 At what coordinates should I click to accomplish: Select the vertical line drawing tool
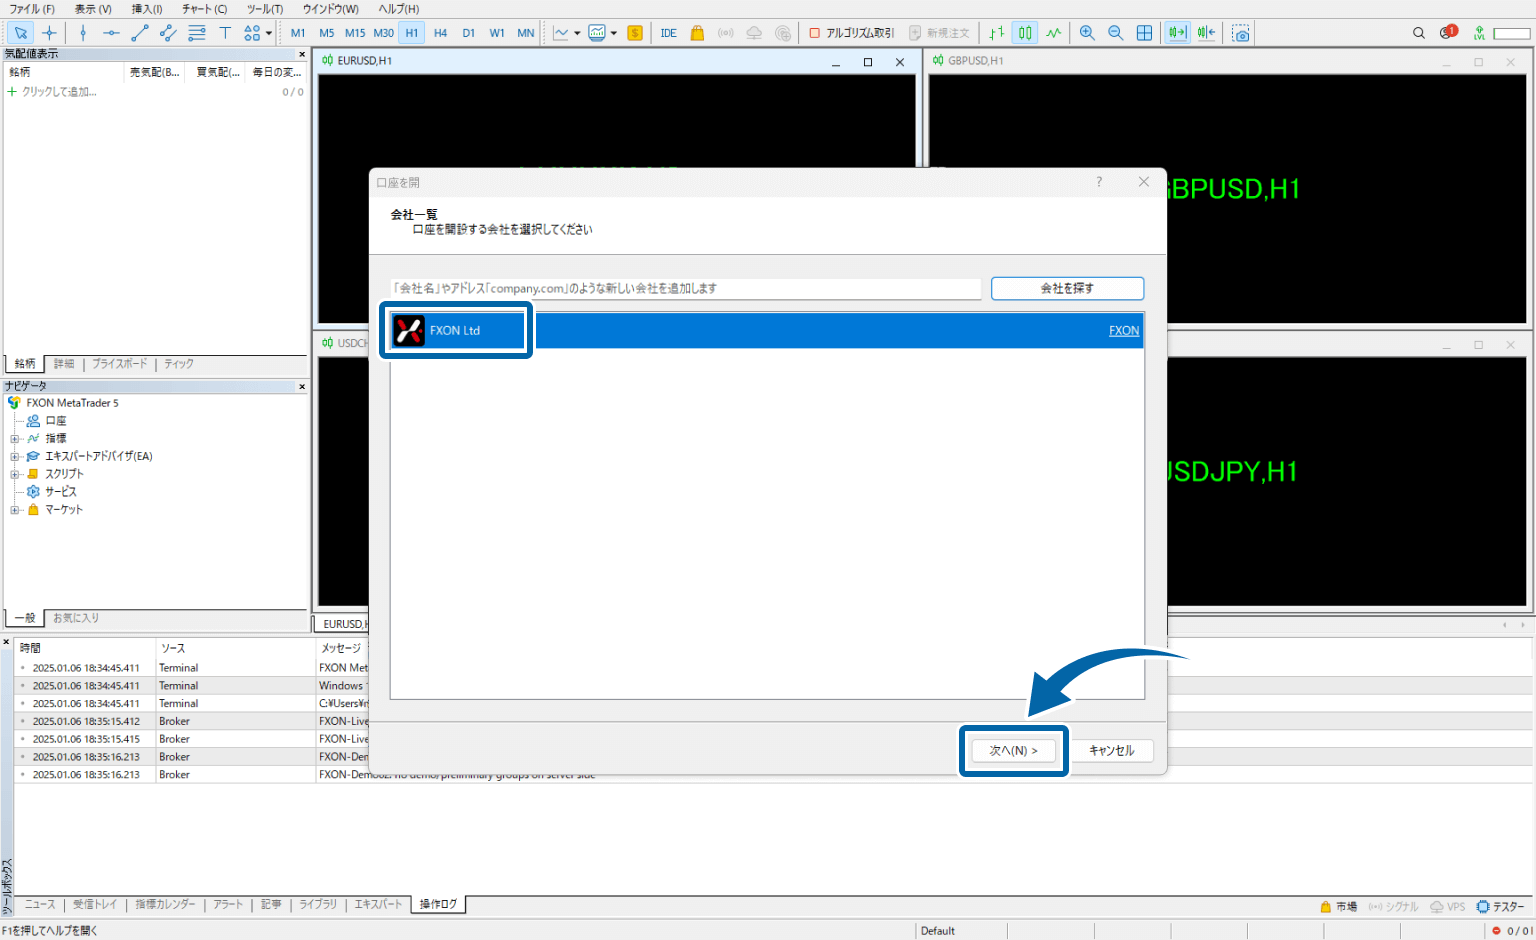click(x=83, y=33)
